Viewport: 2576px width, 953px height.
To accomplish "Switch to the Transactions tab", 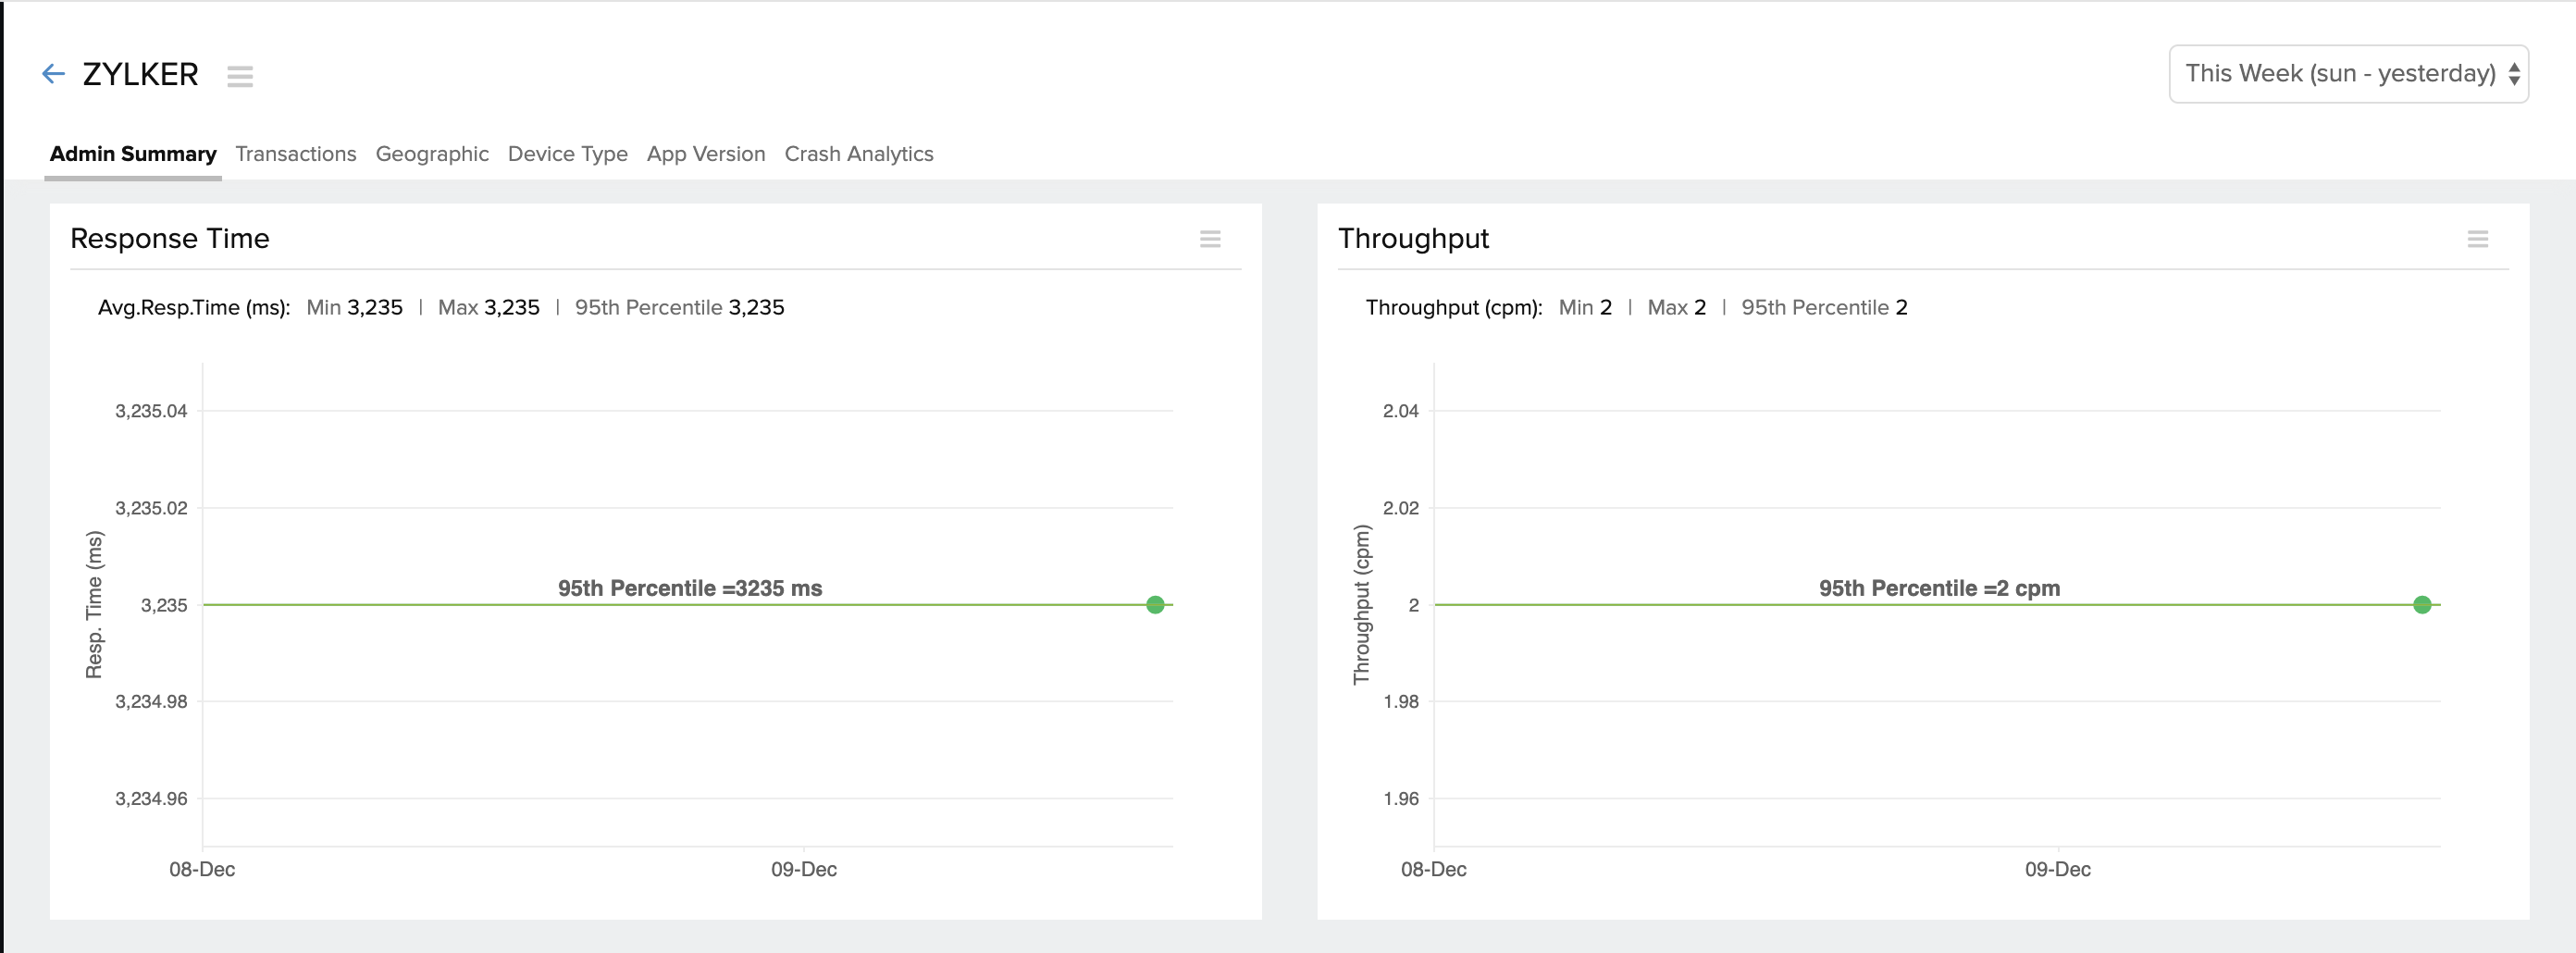I will click(296, 154).
